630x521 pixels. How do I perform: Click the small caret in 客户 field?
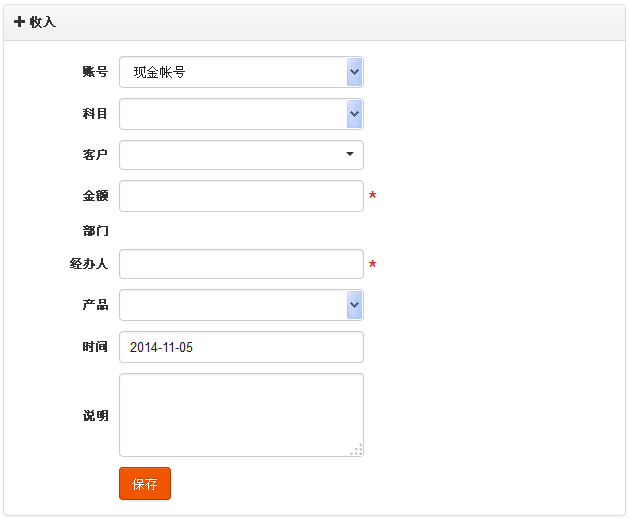coord(350,154)
